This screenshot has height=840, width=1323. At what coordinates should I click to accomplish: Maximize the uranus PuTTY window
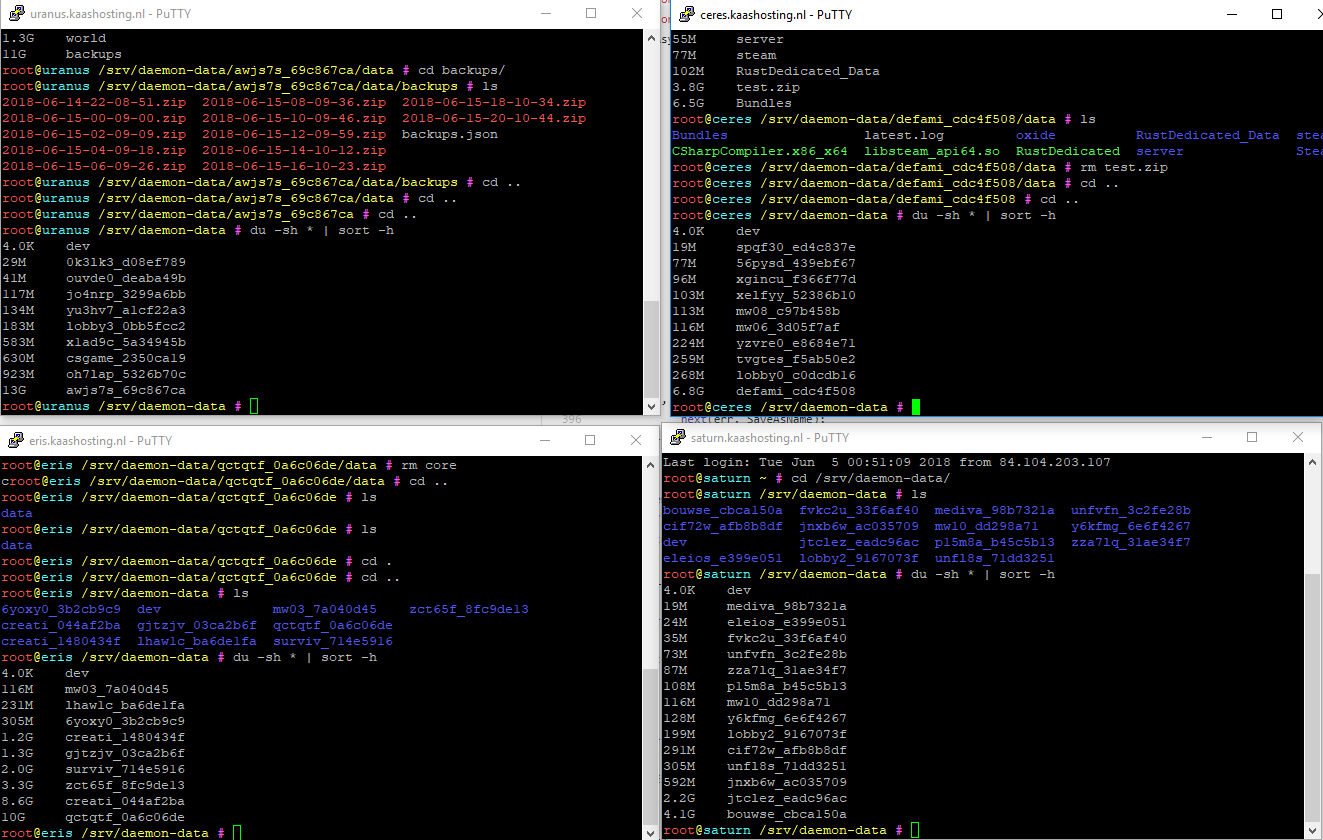(591, 14)
